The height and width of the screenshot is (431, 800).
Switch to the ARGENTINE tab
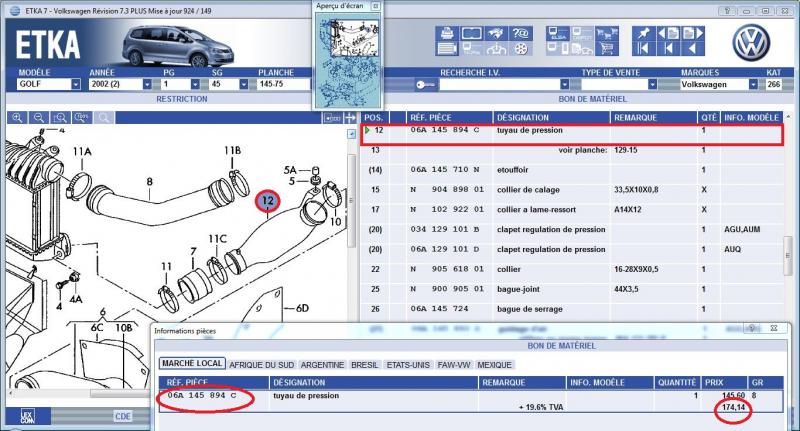tap(322, 365)
